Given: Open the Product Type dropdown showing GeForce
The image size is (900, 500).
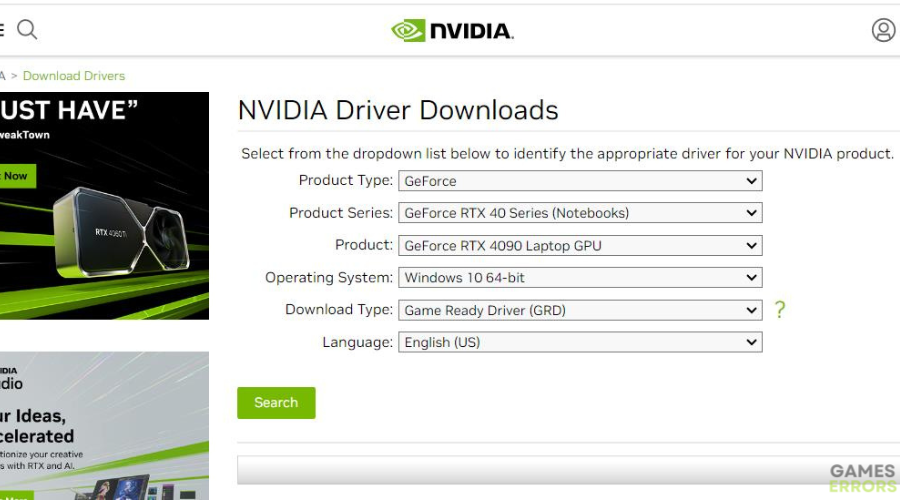Looking at the screenshot, I should tap(580, 181).
